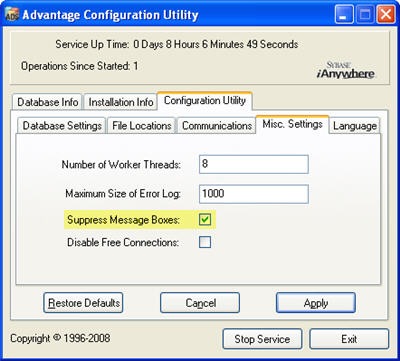Switch to the File Locations tab

(x=141, y=126)
